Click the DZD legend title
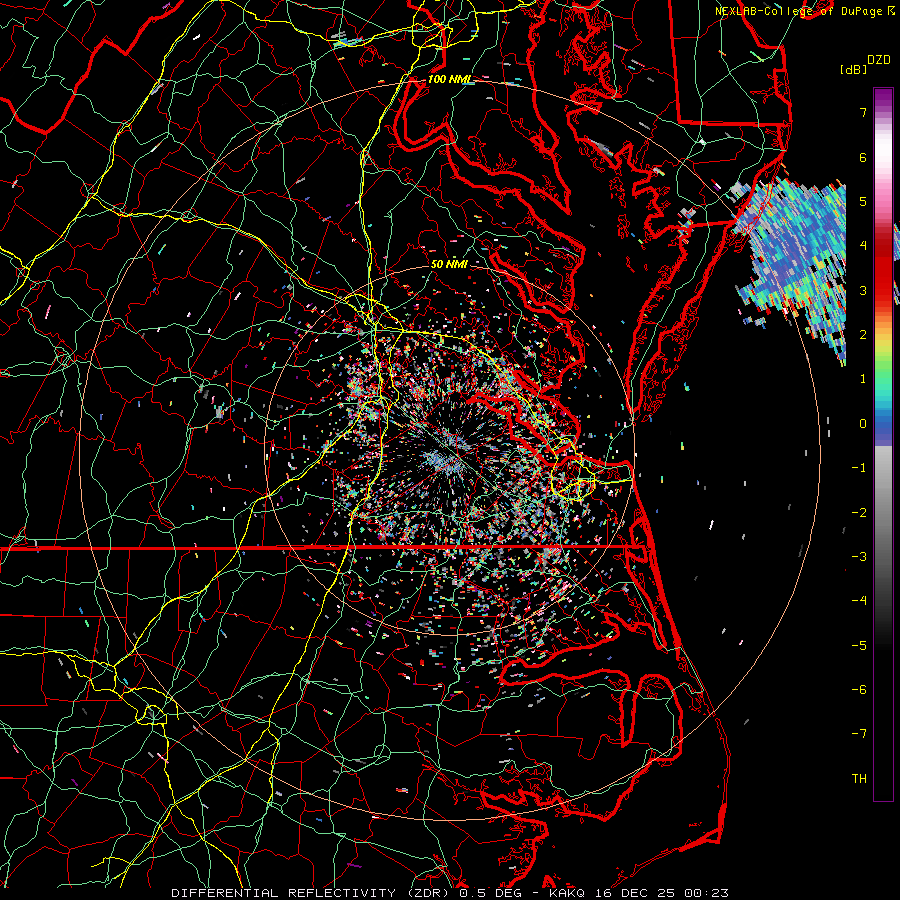The width and height of the screenshot is (900, 900). coord(879,60)
